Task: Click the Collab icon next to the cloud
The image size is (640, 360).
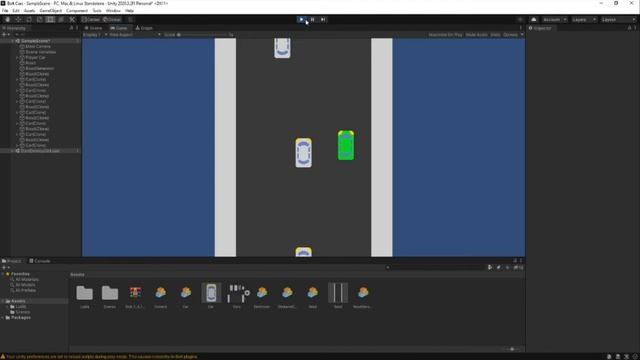Action: pyautogui.click(x=520, y=19)
